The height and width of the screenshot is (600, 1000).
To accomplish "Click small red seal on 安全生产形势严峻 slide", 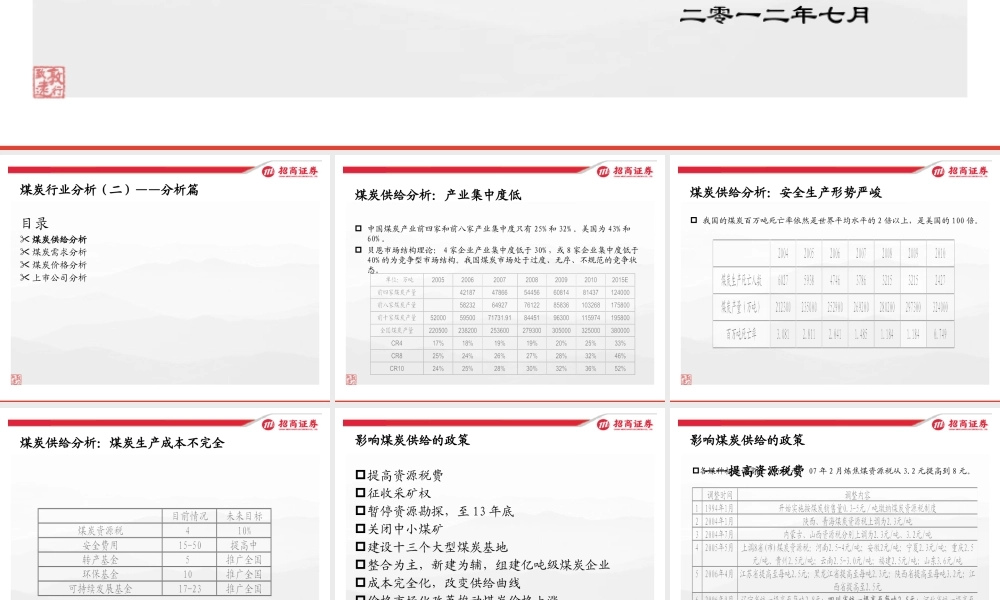I will pos(686,379).
